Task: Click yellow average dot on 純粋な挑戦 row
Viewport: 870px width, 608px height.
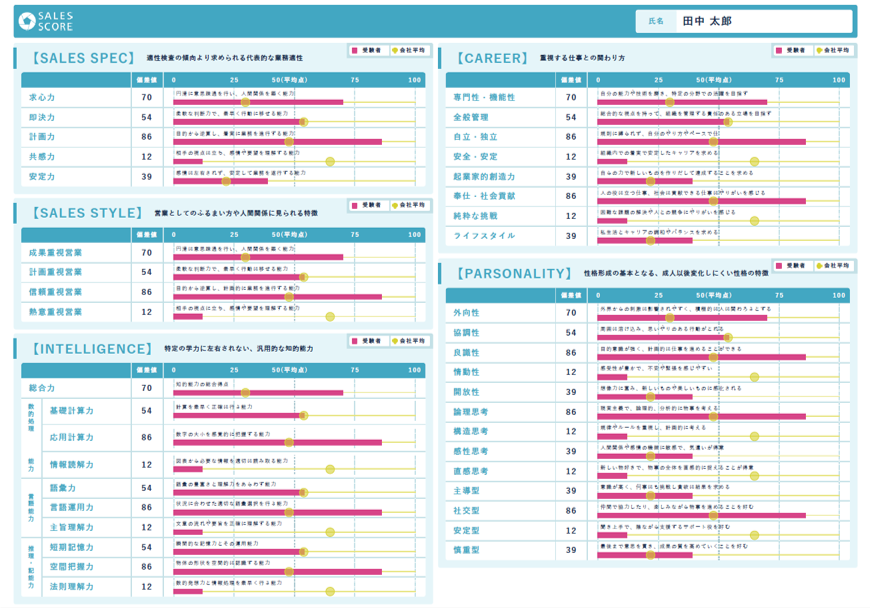Action: [x=754, y=220]
